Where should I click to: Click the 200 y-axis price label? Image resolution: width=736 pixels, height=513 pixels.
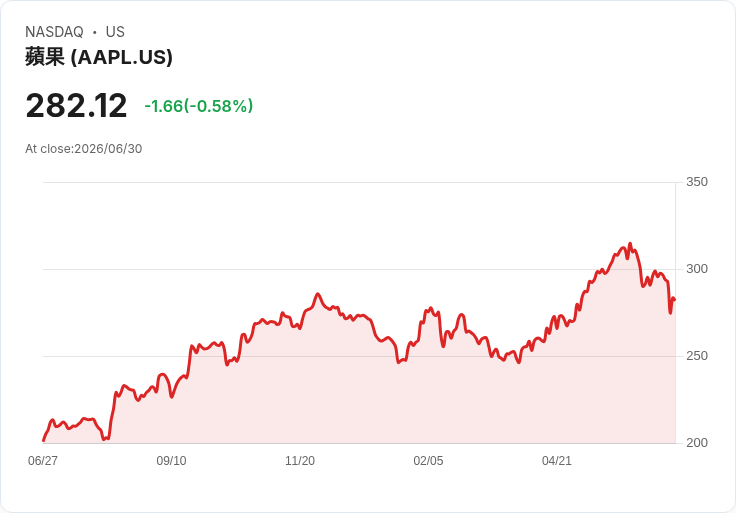click(697, 443)
